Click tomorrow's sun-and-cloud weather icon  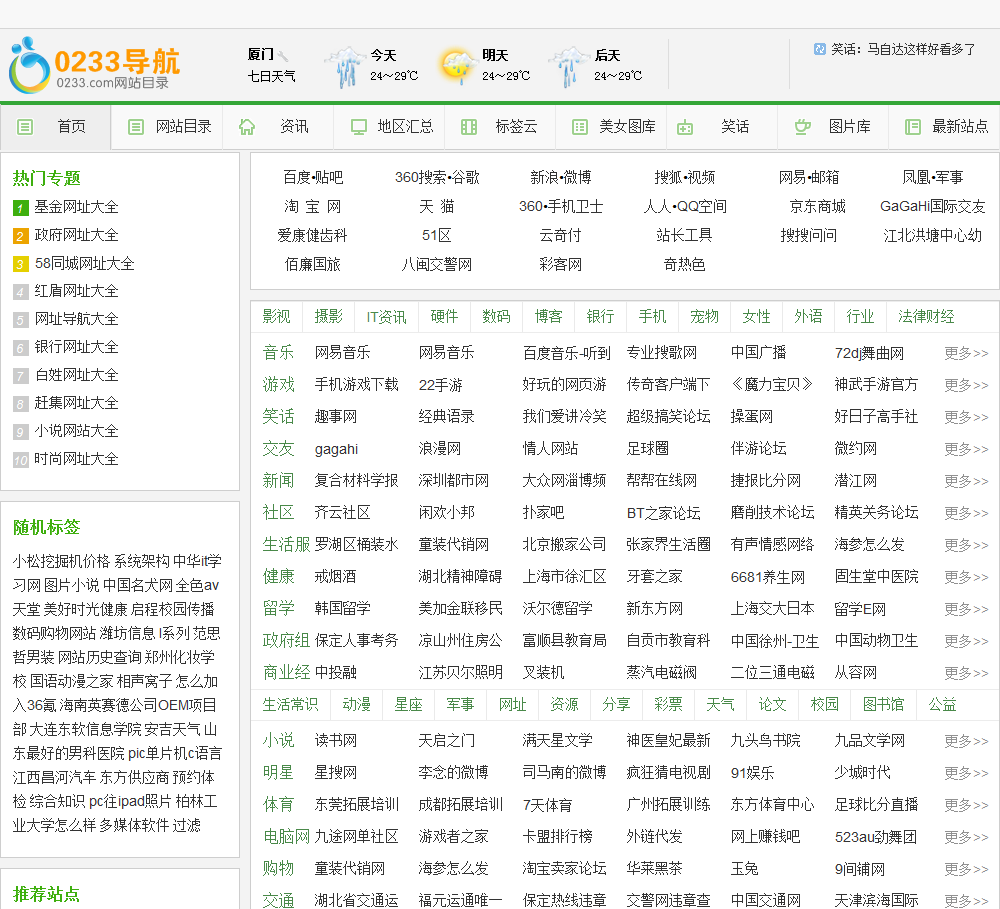tap(457, 66)
